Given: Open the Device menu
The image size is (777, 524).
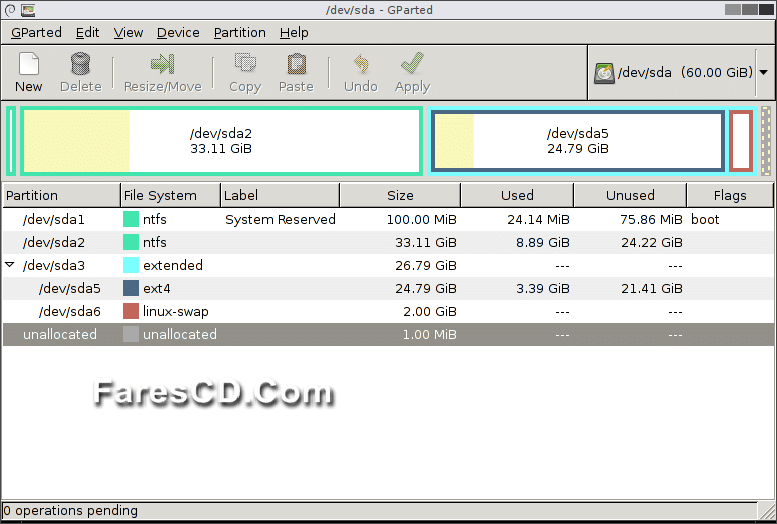Looking at the screenshot, I should [x=178, y=33].
